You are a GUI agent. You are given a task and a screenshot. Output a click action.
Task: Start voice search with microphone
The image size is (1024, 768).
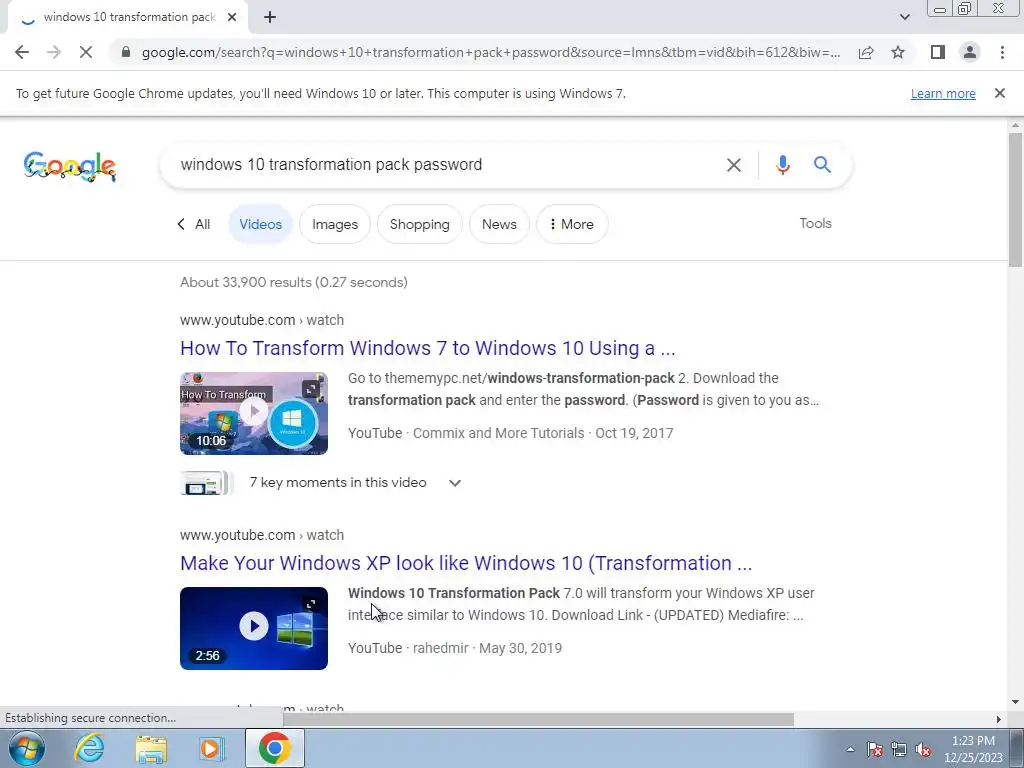[782, 165]
